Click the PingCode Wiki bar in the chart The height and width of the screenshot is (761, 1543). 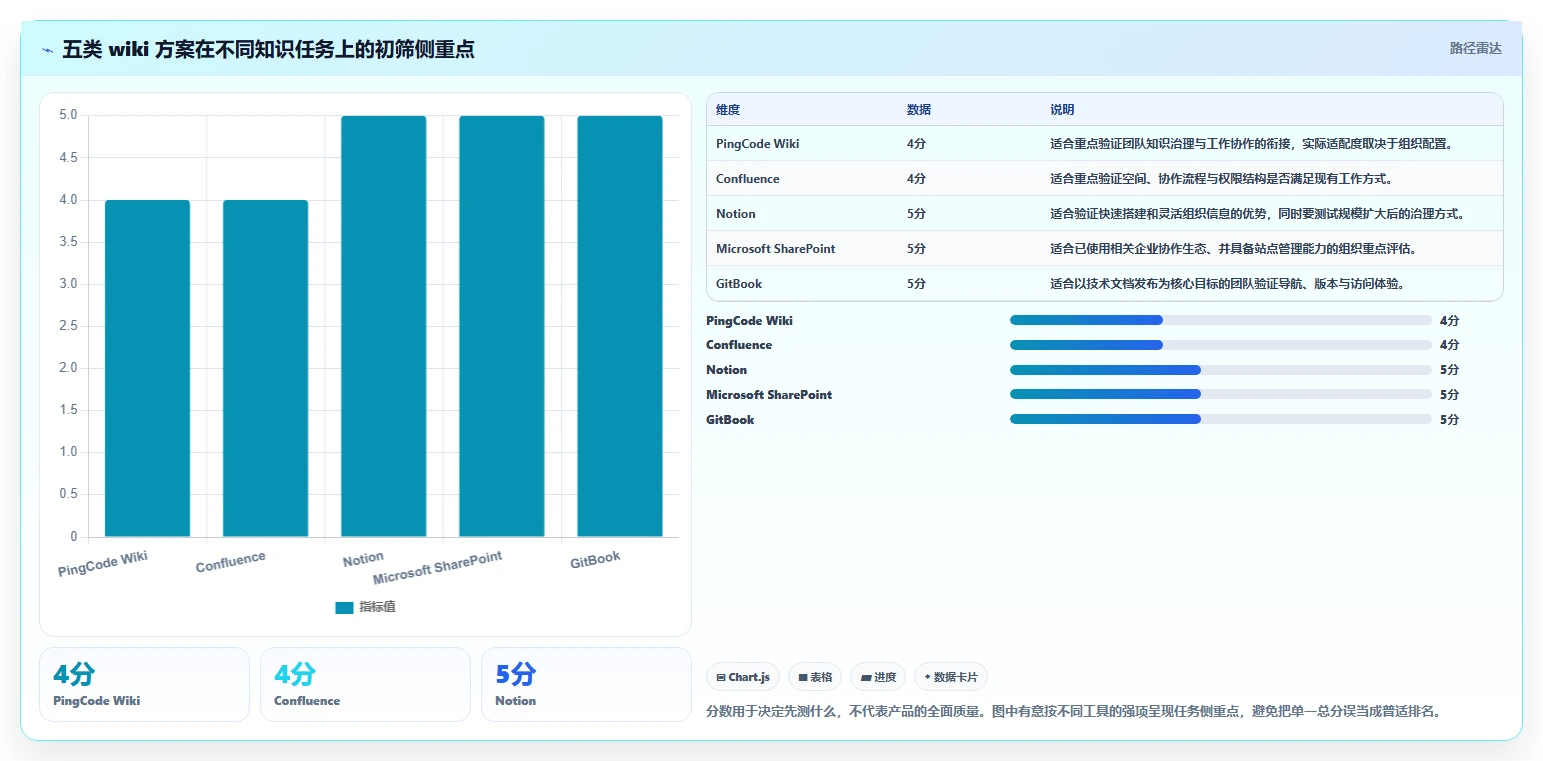(147, 368)
